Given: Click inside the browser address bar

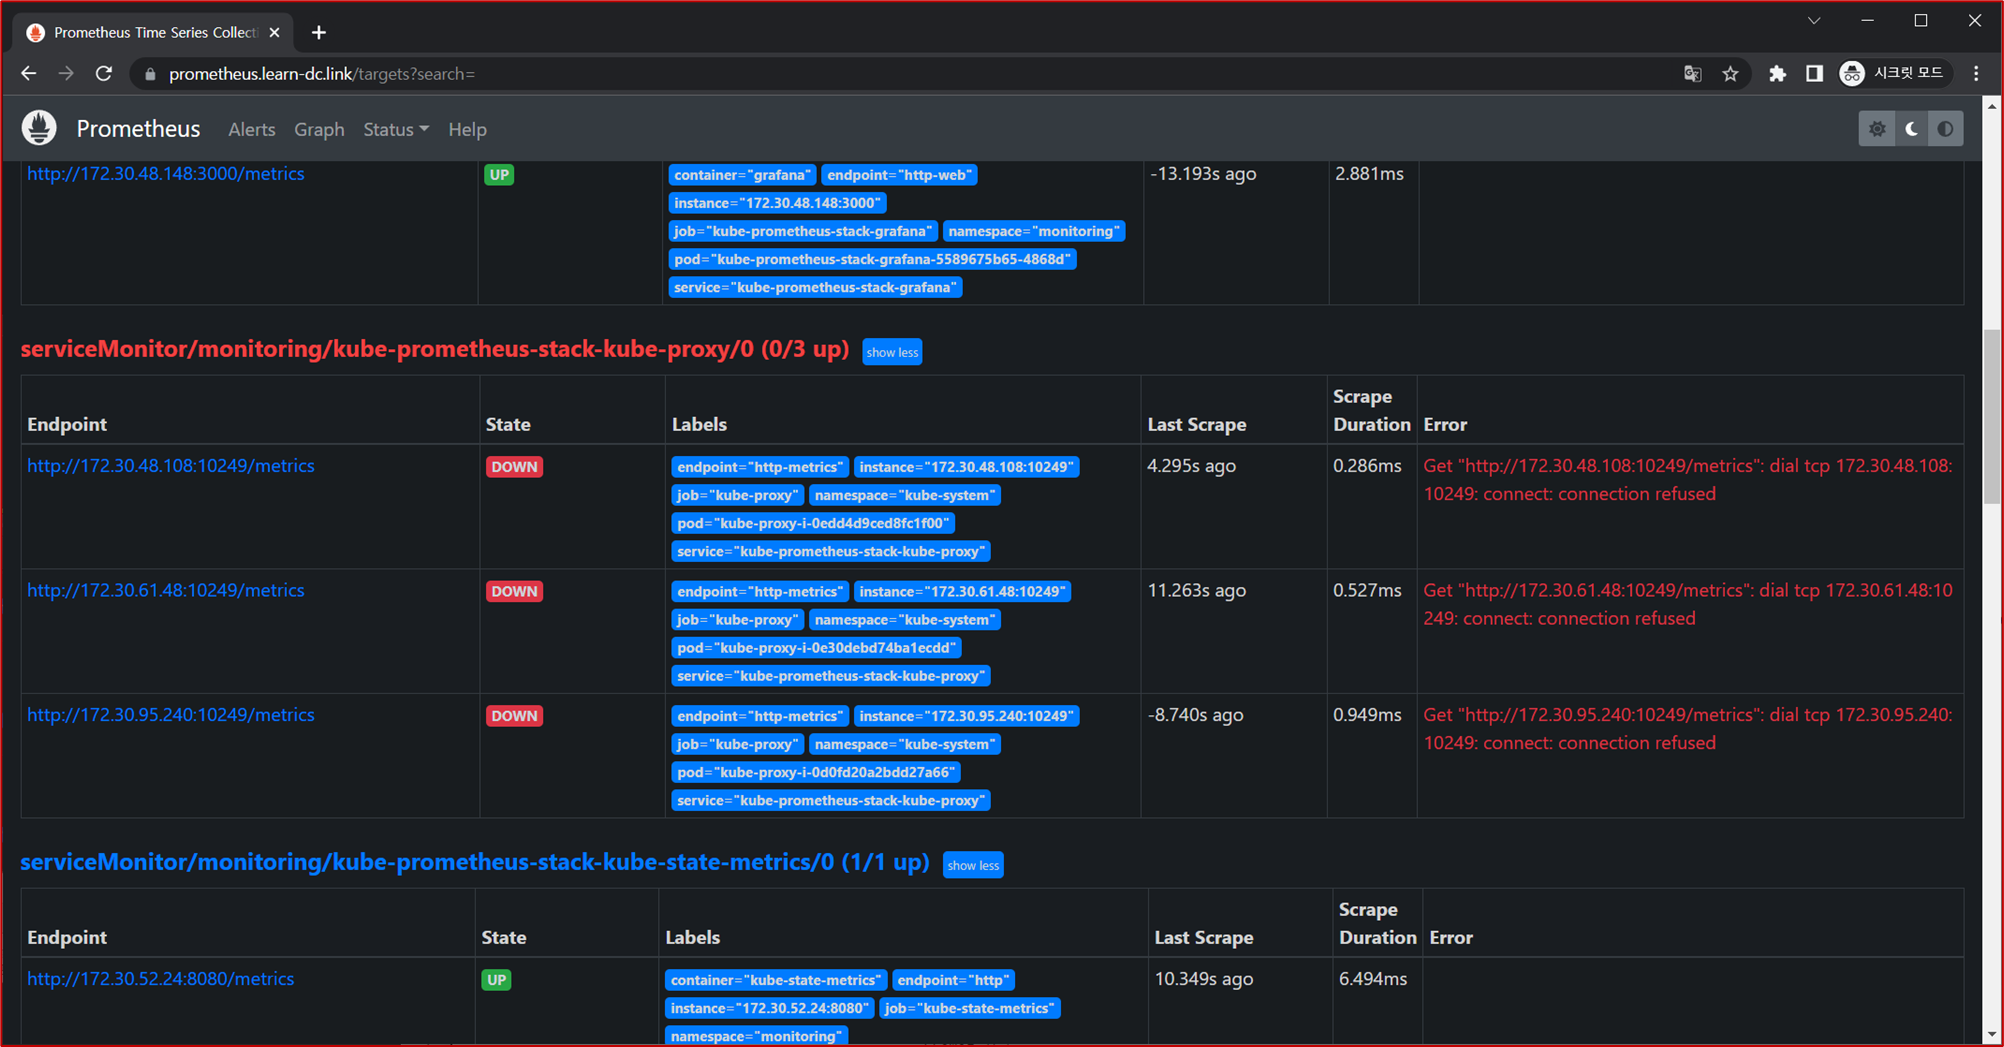Looking at the screenshot, I should click(x=600, y=73).
